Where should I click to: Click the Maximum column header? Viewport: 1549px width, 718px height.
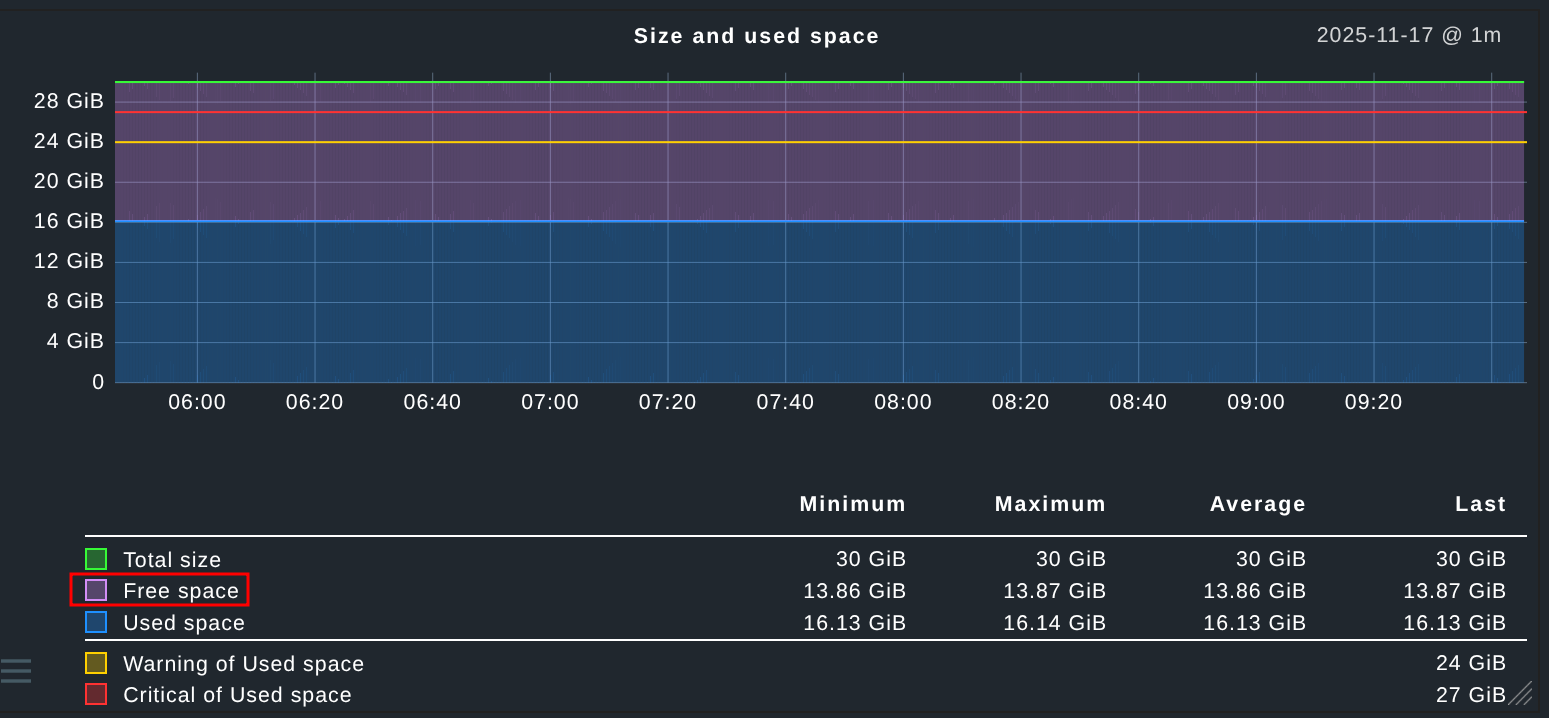tap(1050, 504)
